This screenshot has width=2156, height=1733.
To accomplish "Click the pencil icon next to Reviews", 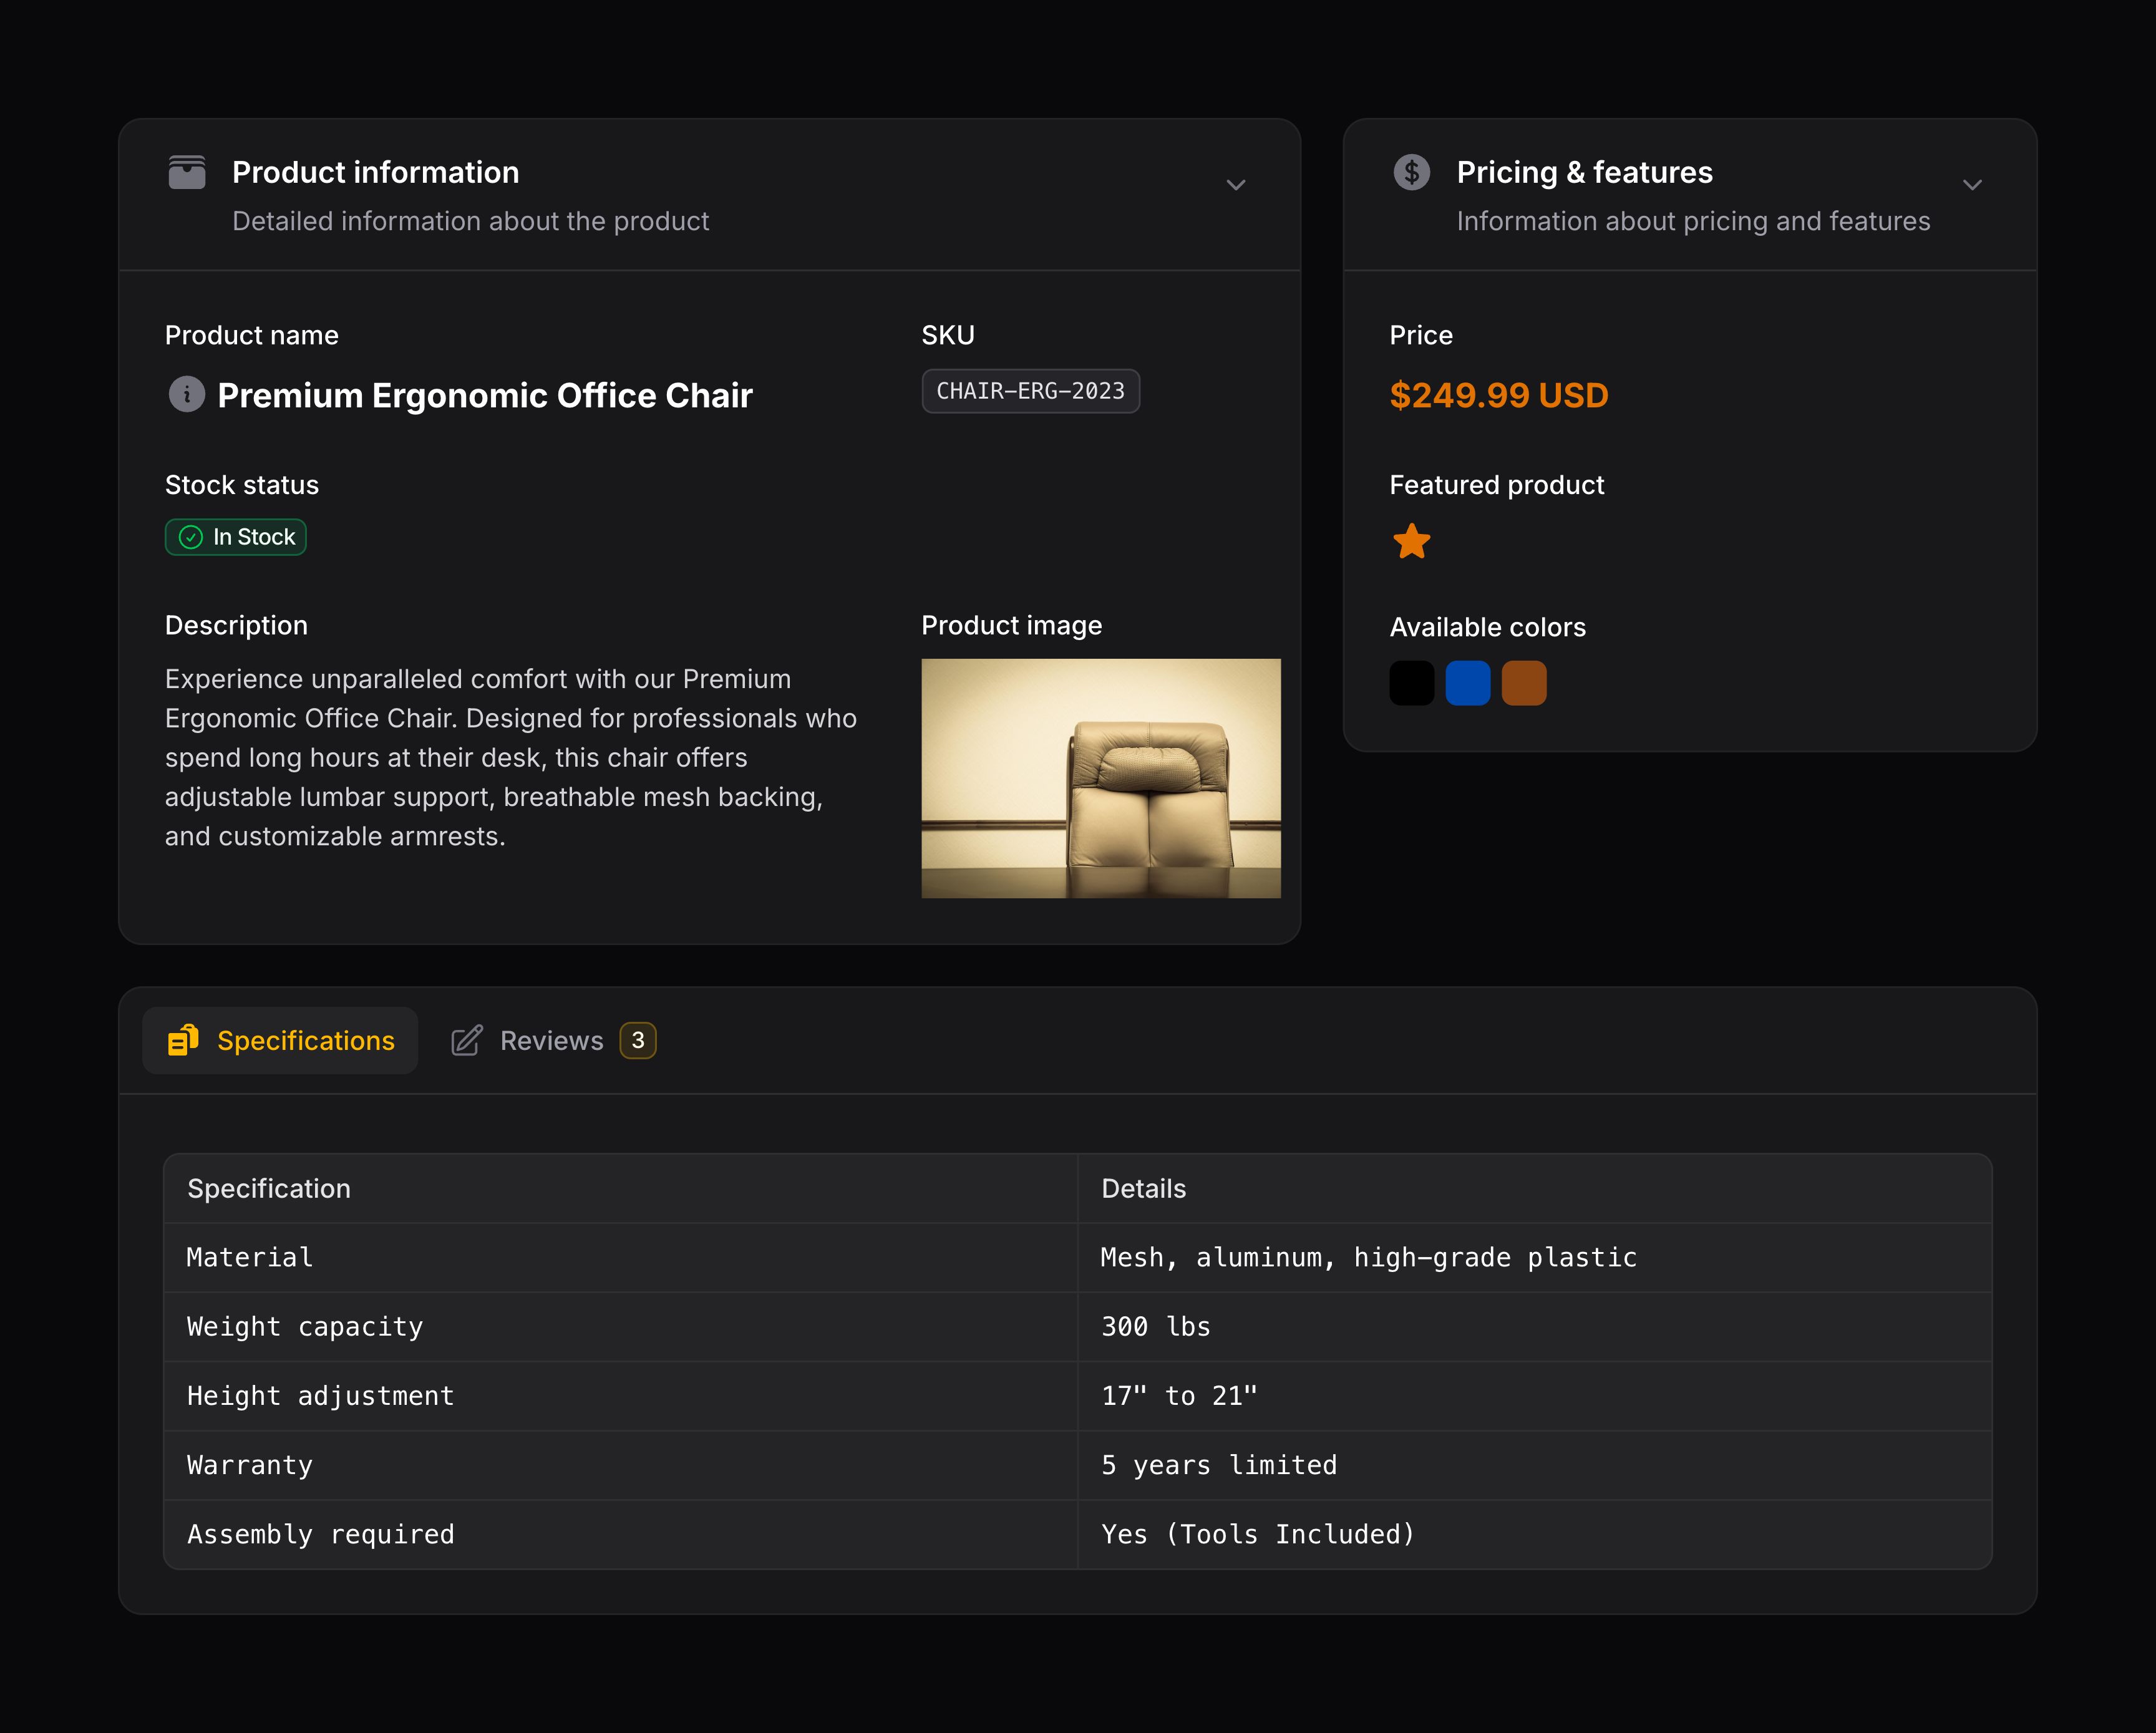I will [466, 1040].
